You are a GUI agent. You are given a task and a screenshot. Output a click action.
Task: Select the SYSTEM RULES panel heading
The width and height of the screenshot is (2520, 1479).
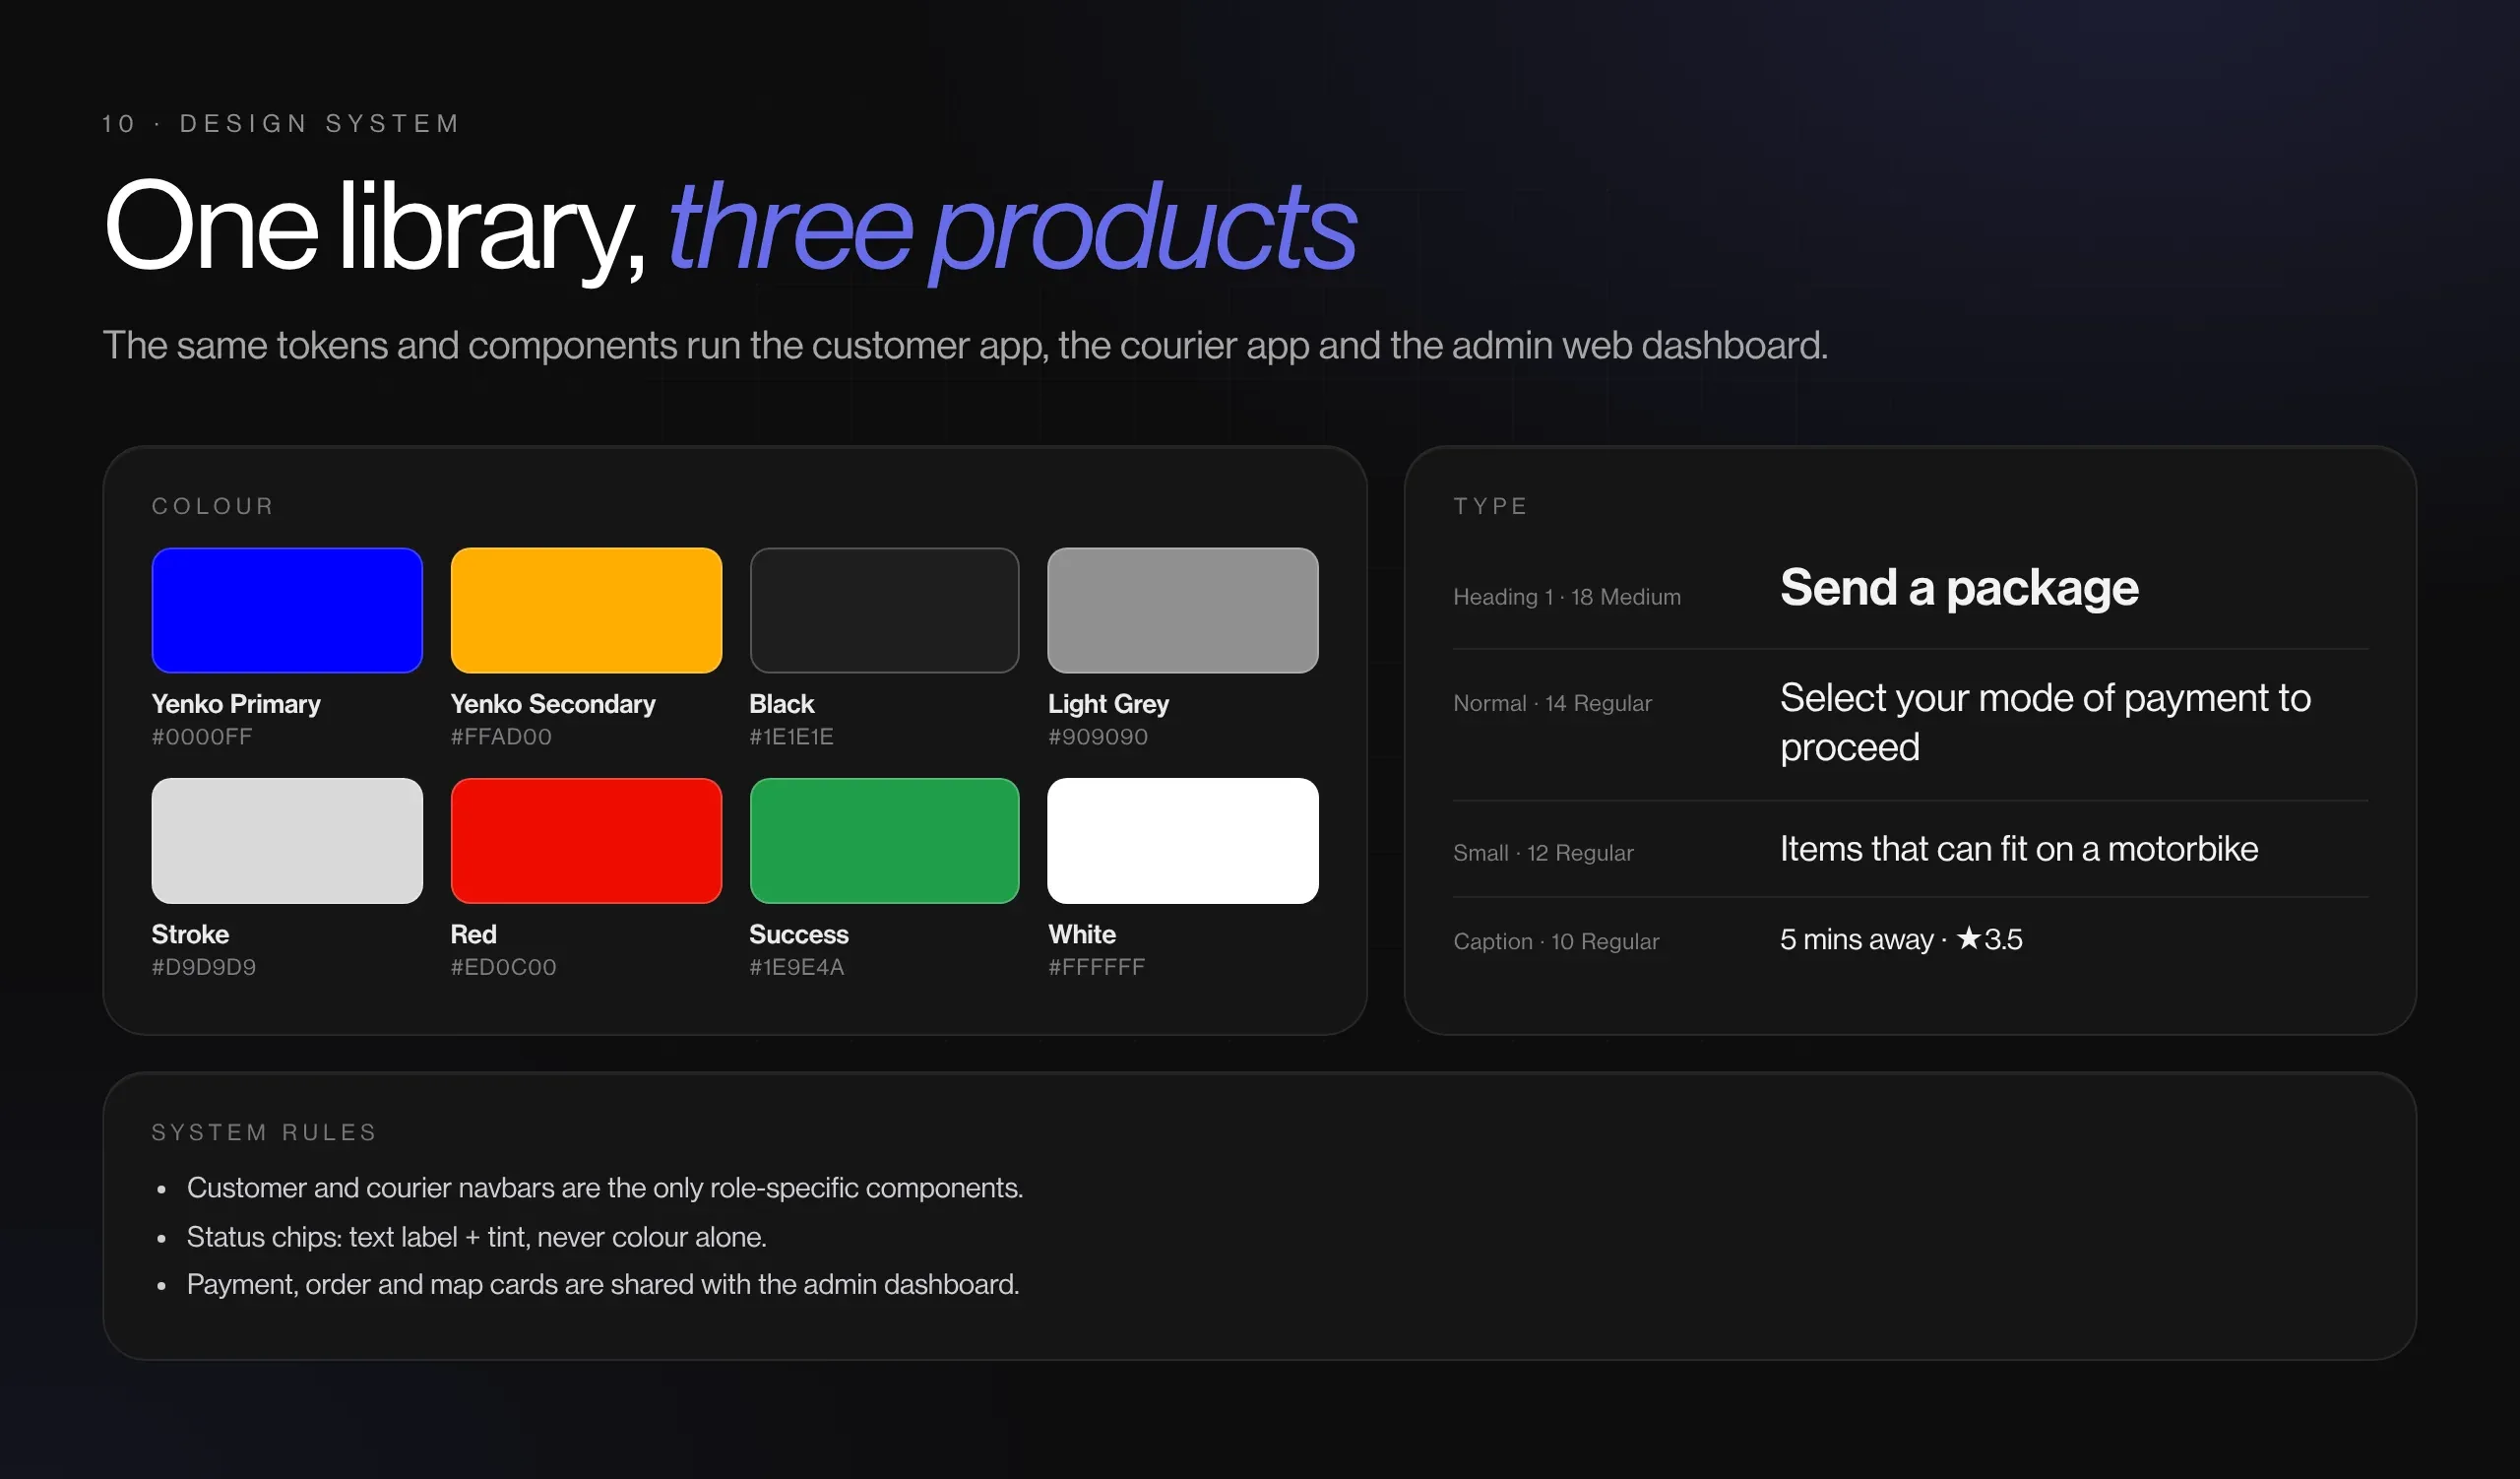(264, 1132)
